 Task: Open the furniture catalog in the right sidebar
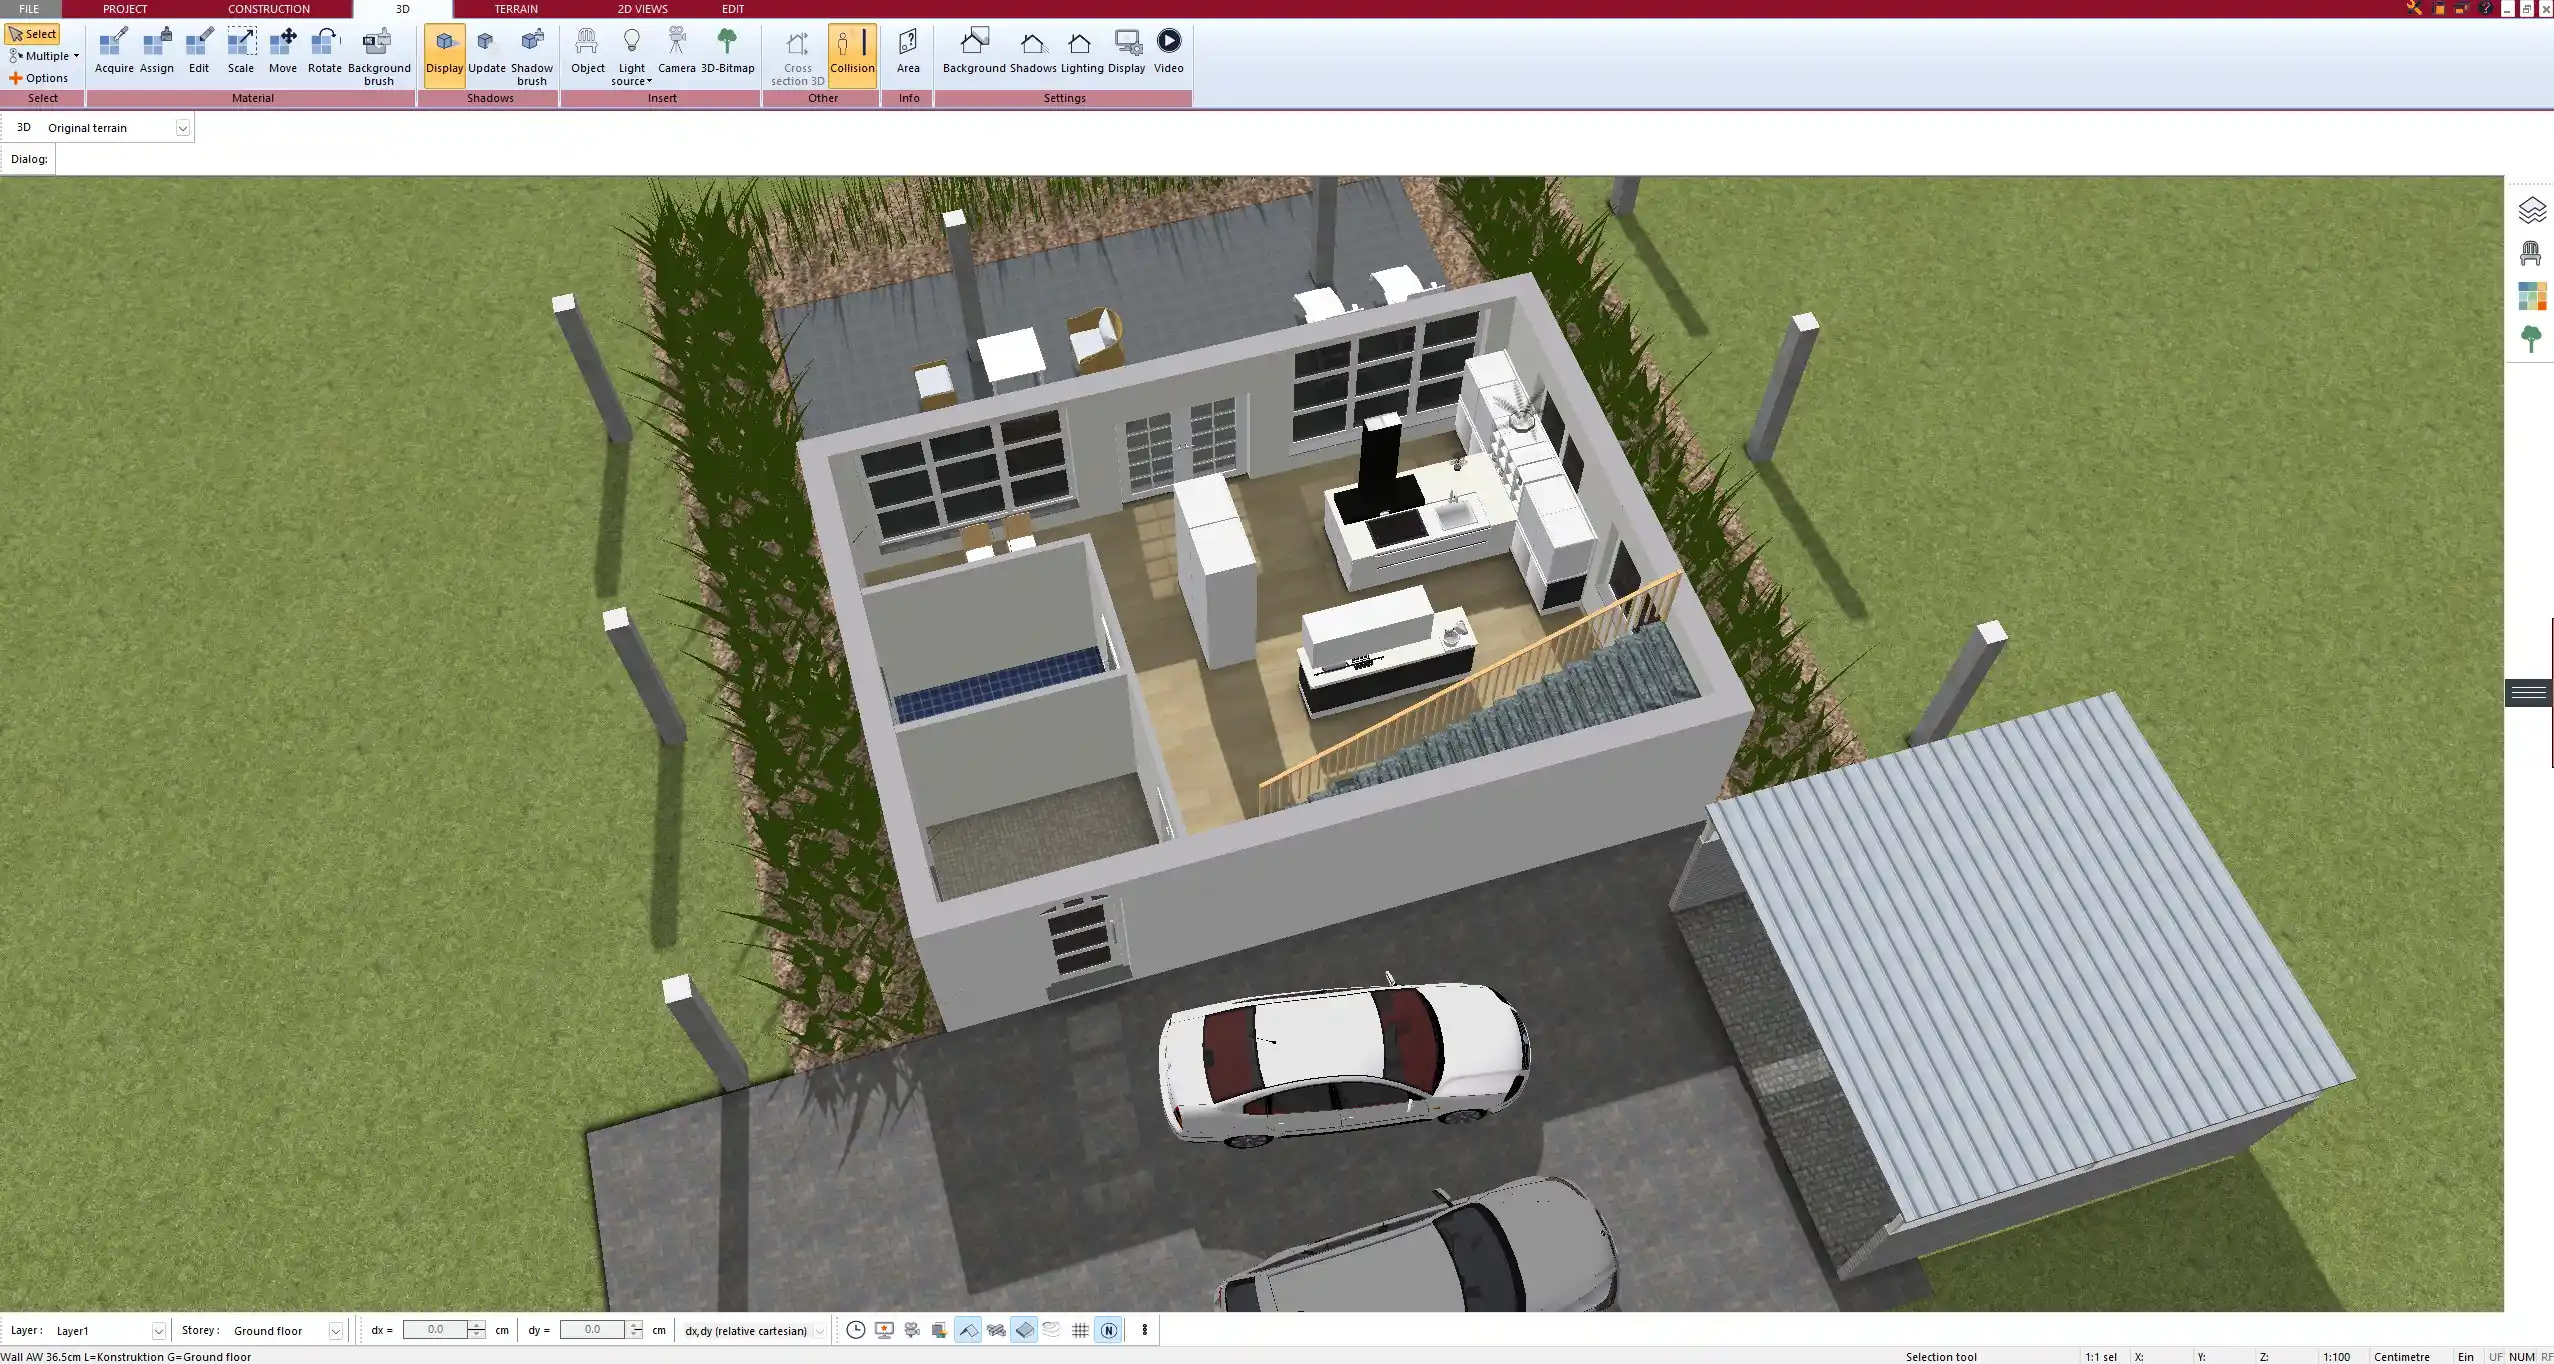2531,253
